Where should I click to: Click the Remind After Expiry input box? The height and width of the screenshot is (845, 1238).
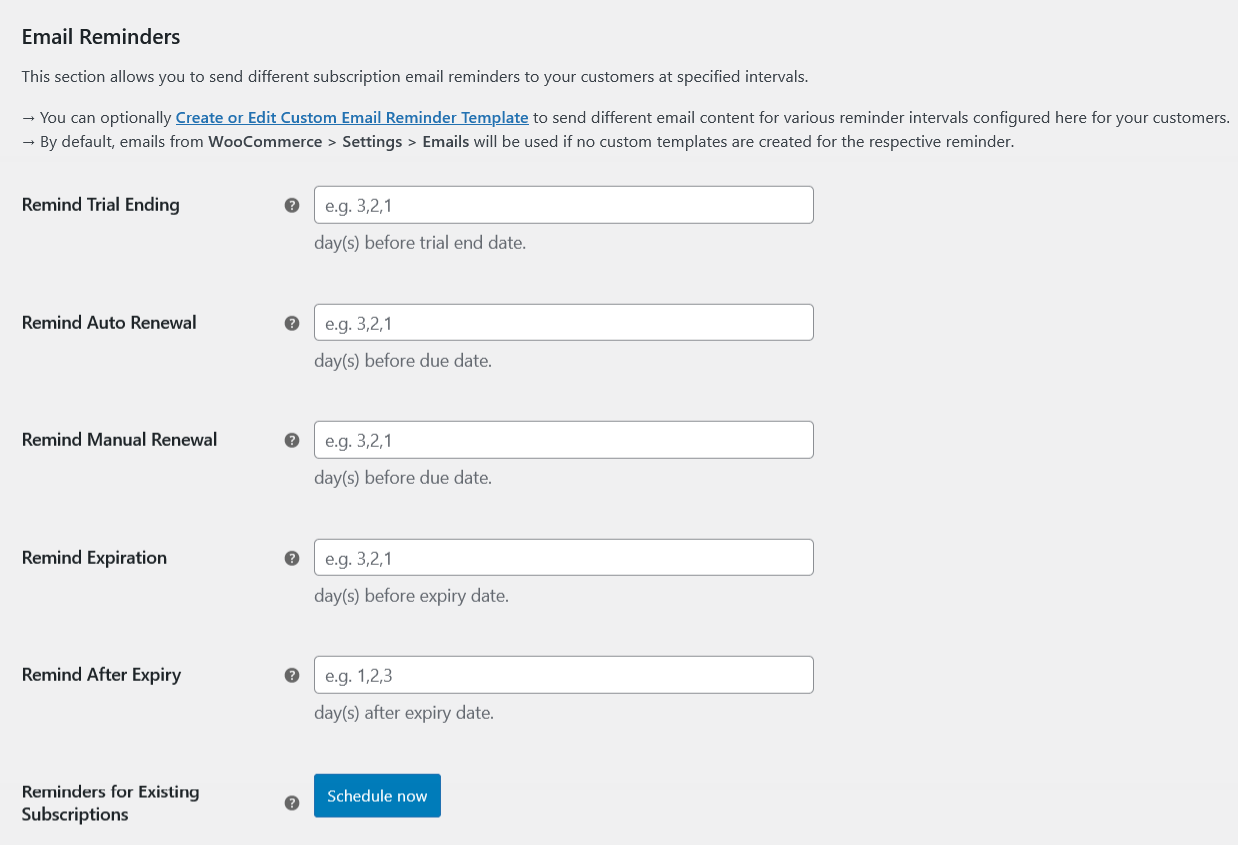click(563, 674)
